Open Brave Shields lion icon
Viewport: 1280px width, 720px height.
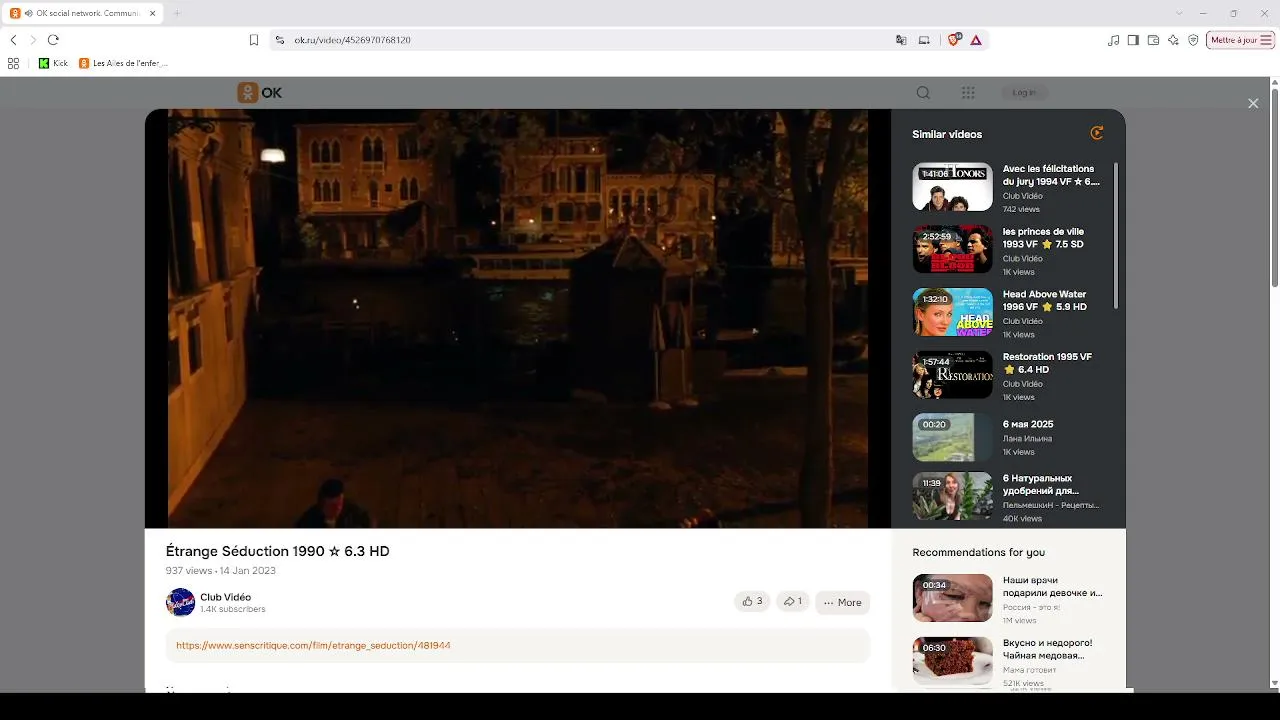point(953,39)
